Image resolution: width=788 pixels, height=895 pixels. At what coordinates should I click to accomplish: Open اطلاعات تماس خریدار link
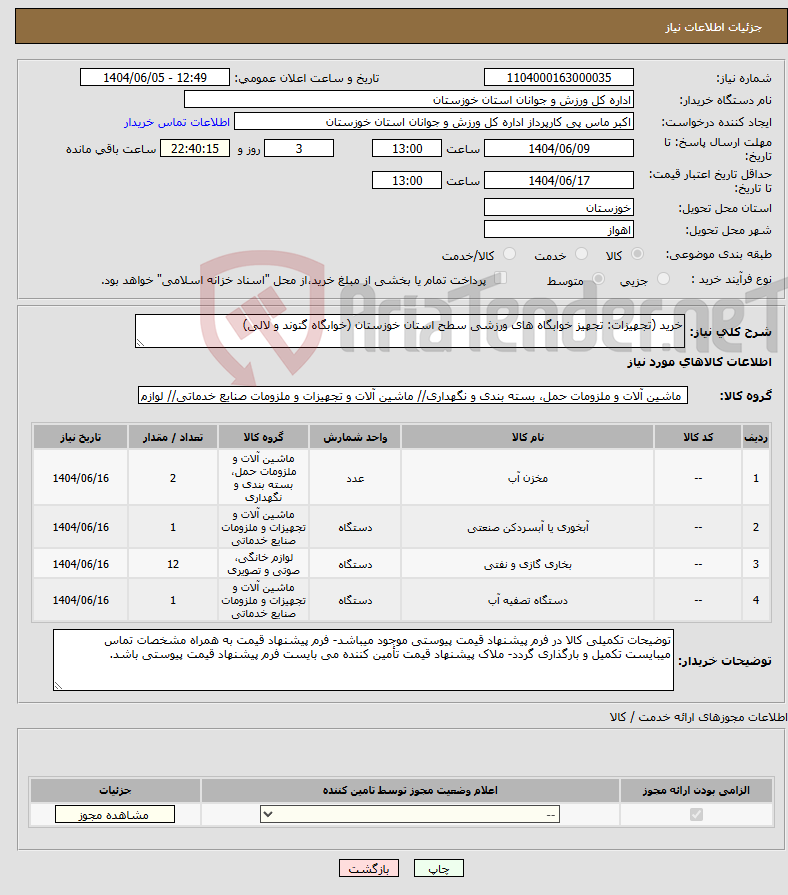[x=177, y=122]
